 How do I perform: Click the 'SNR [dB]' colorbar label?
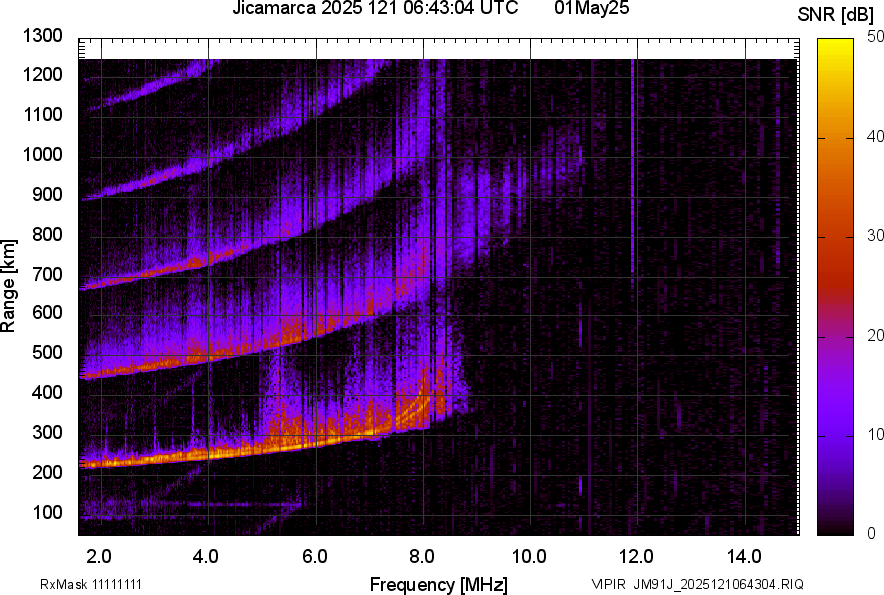(836, 15)
